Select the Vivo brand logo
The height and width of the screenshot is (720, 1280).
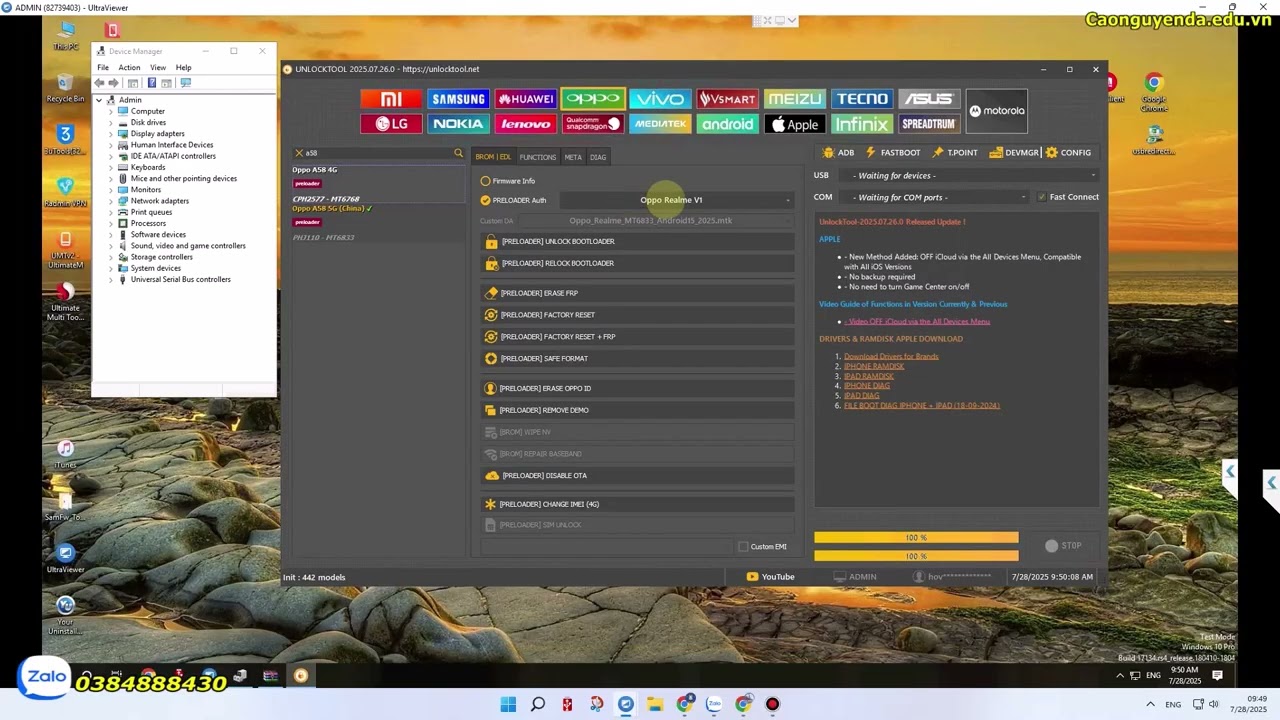[x=660, y=99]
